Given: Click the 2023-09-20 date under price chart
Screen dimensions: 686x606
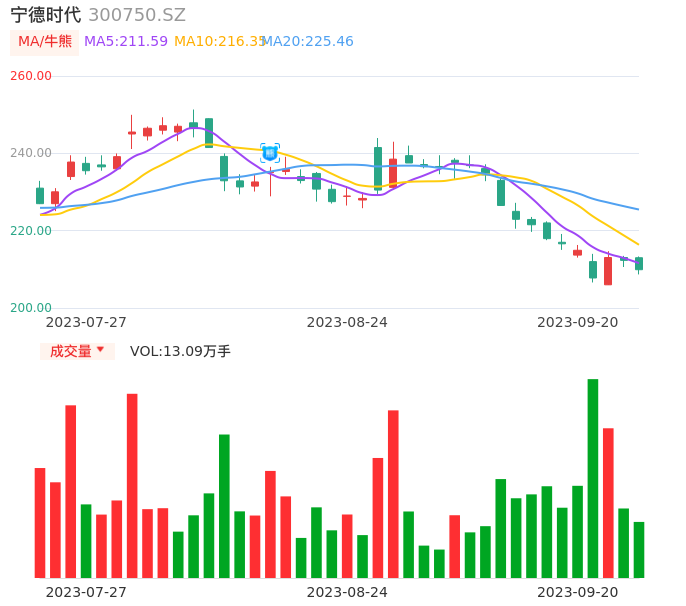Looking at the screenshot, I should pos(578,322).
